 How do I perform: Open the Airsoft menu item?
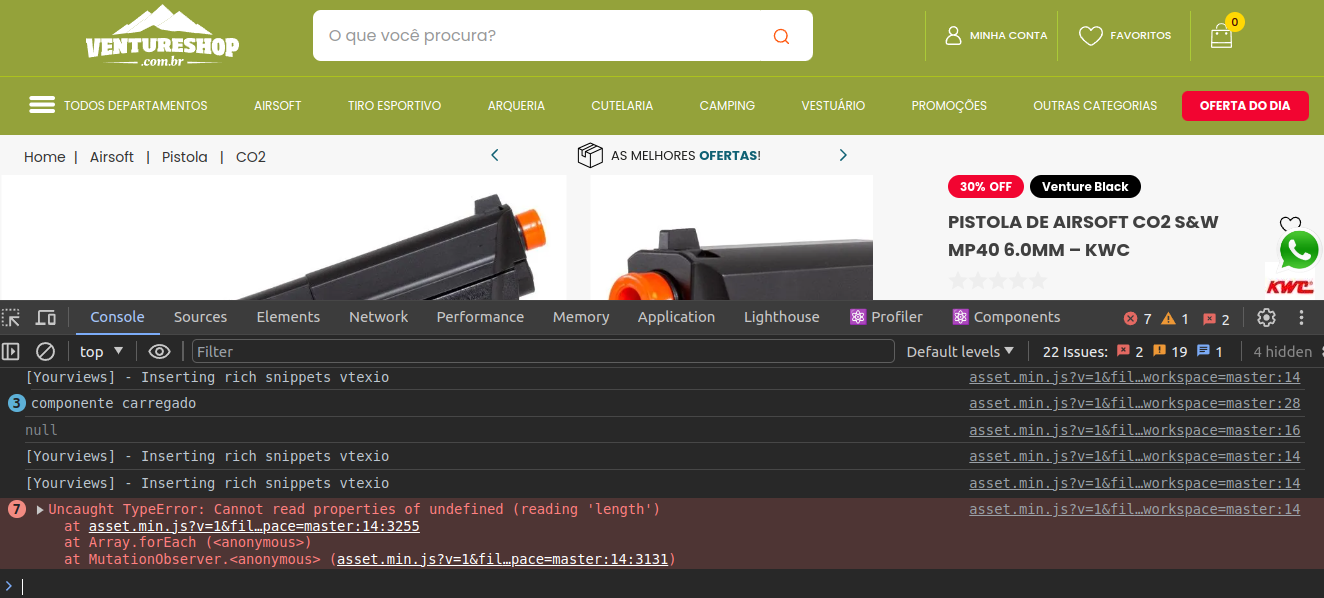point(277,105)
